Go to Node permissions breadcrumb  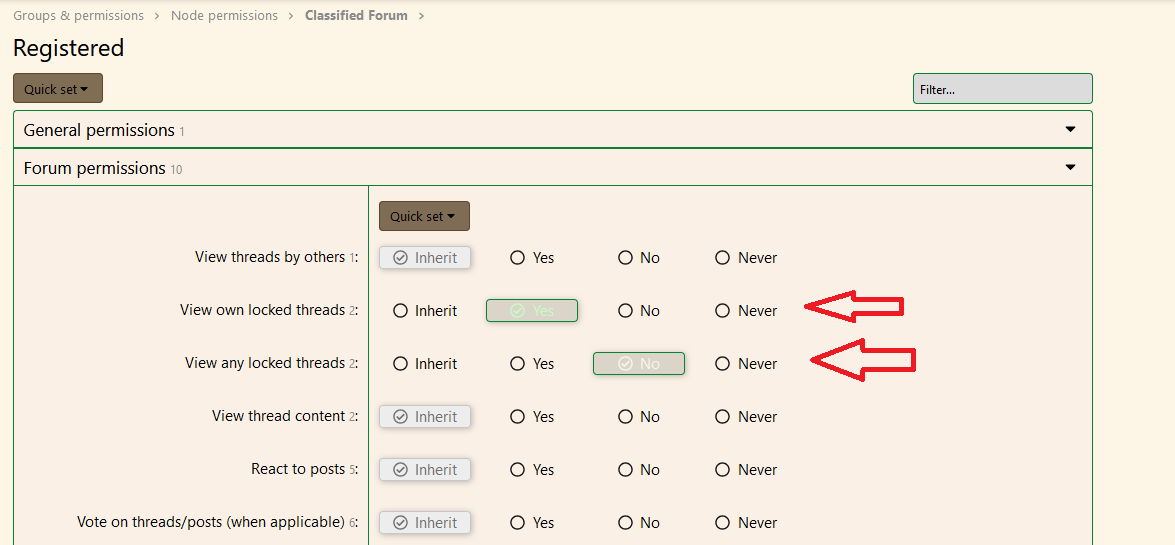(x=224, y=15)
